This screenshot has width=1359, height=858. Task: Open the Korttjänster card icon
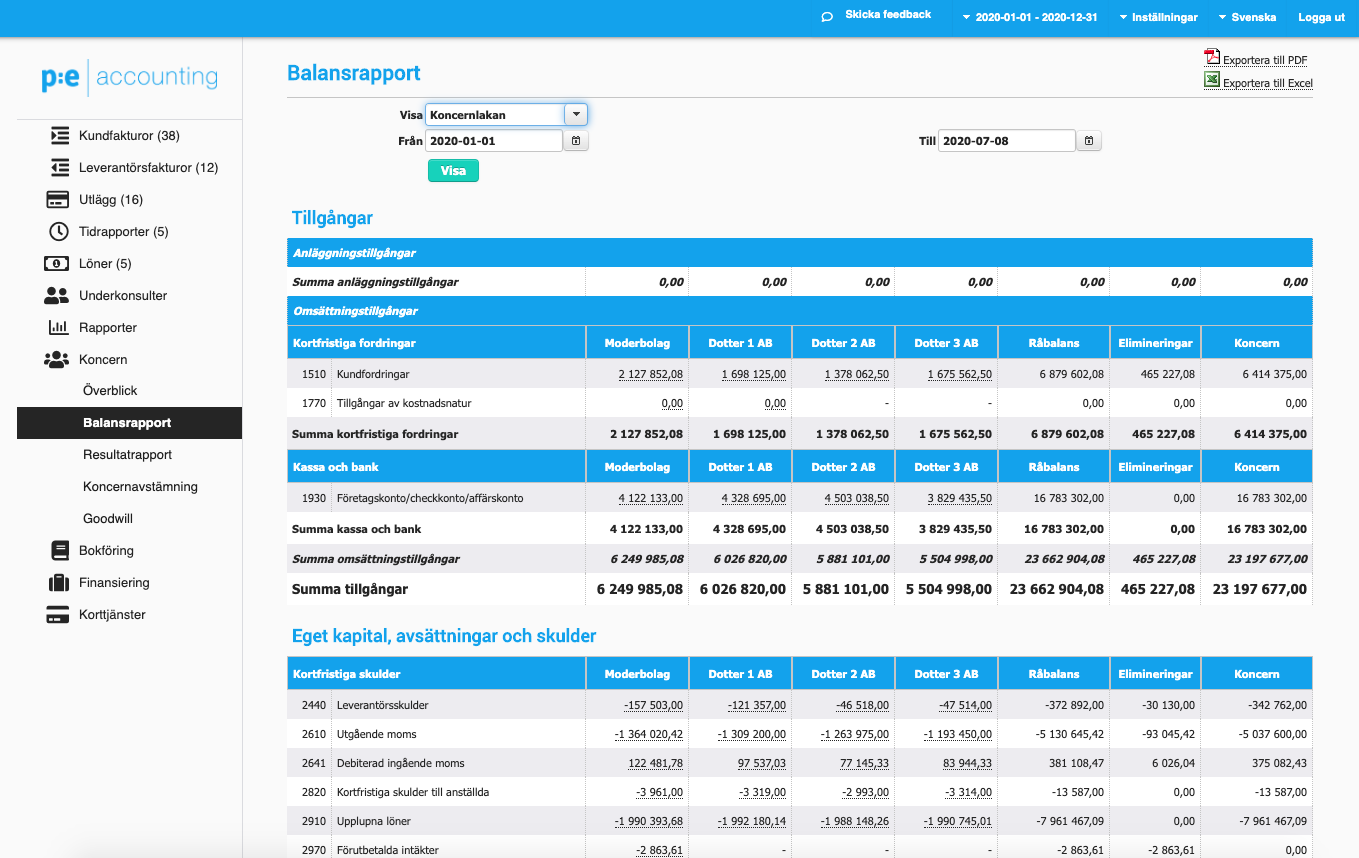point(58,615)
